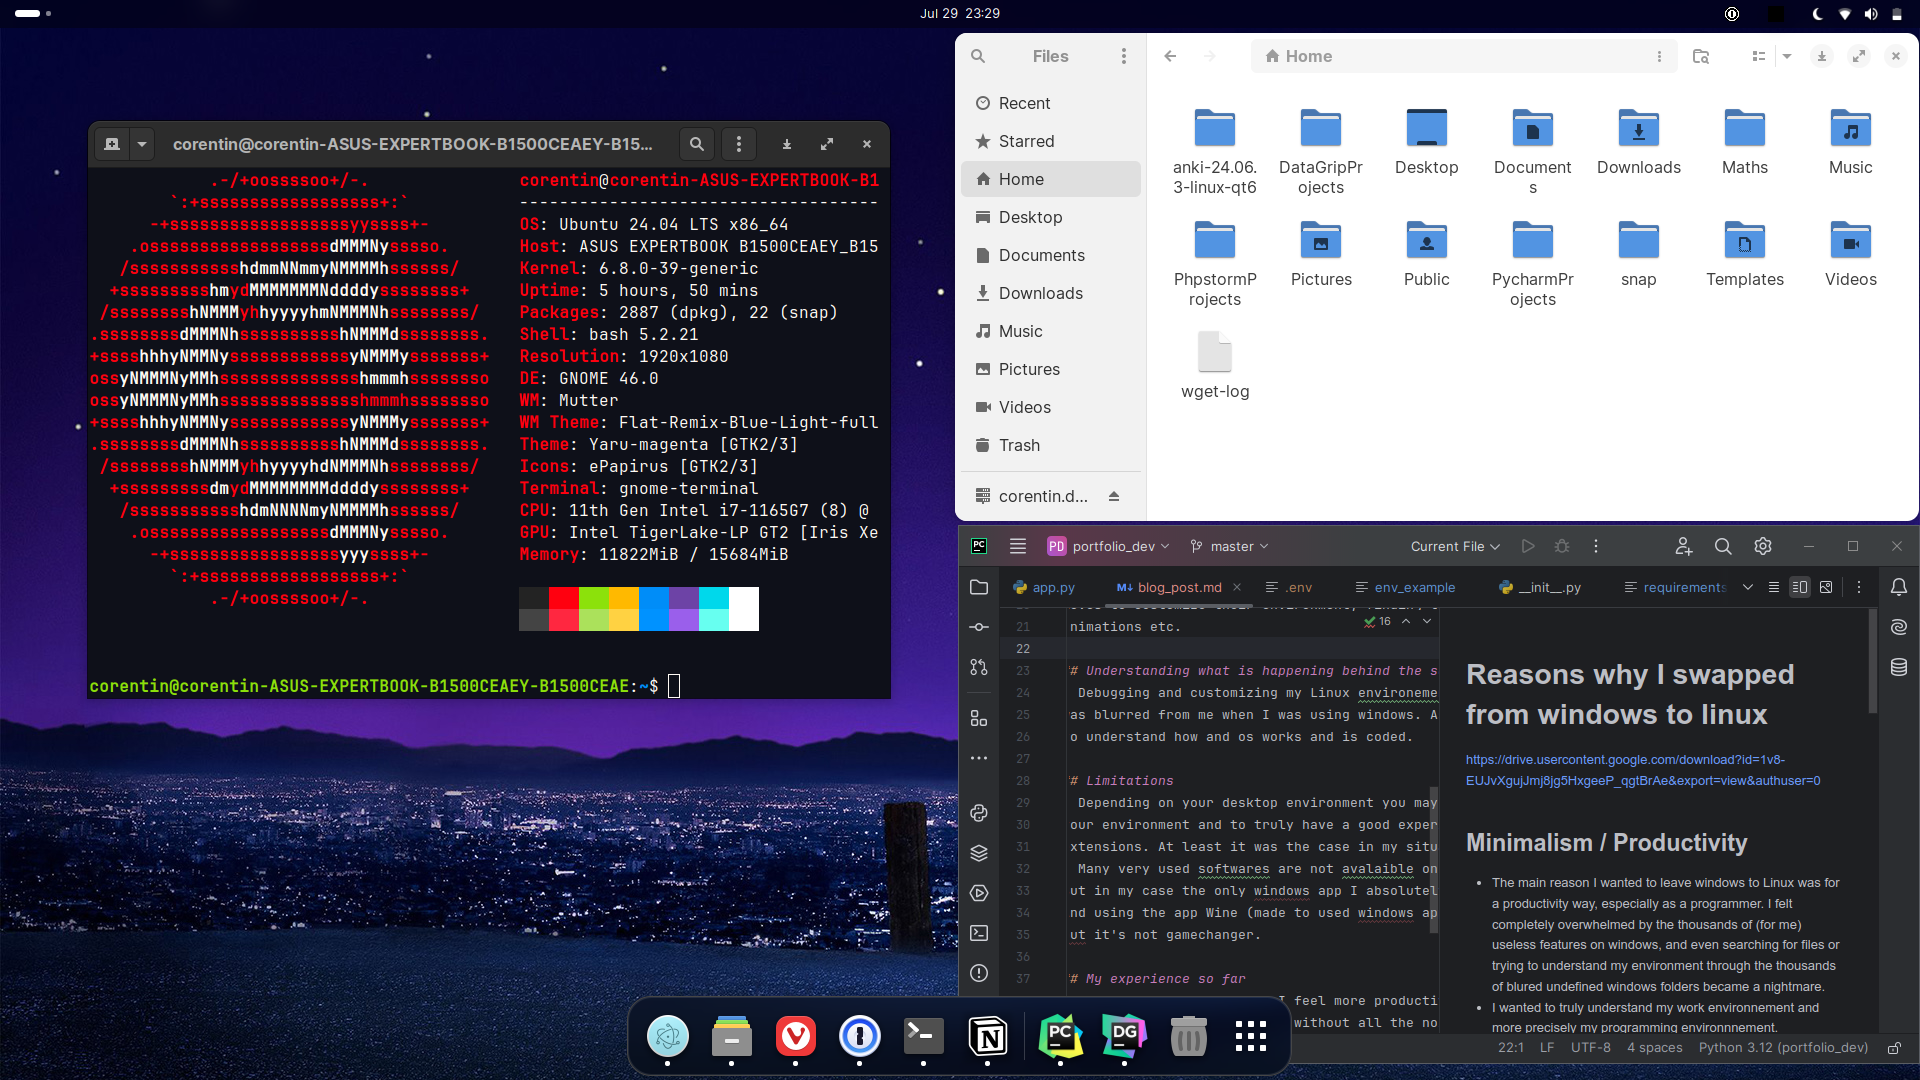Run the current file in PyCharm
Image resolution: width=1920 pixels, height=1080 pixels.
pyautogui.click(x=1528, y=546)
